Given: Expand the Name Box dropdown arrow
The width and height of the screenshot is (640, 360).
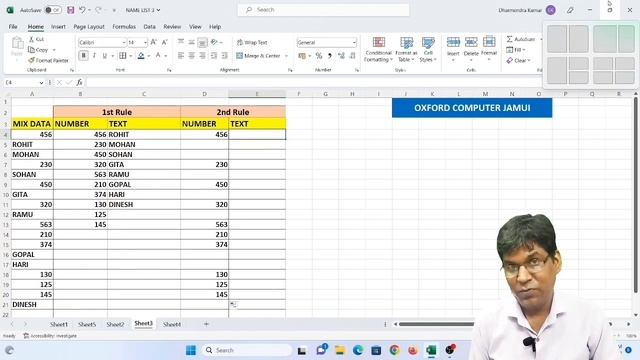Looking at the screenshot, I should pyautogui.click(x=41, y=83).
